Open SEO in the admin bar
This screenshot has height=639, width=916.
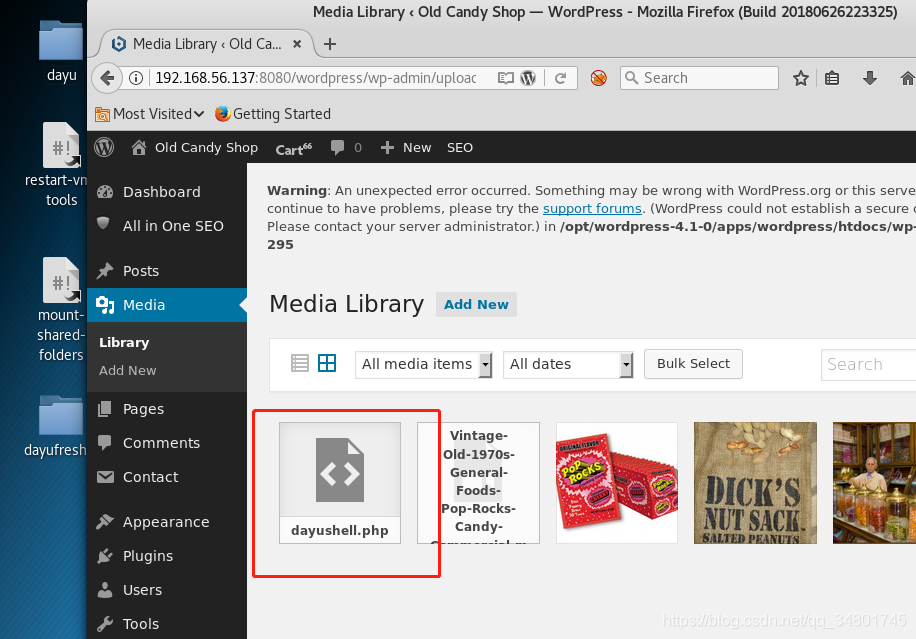point(460,147)
